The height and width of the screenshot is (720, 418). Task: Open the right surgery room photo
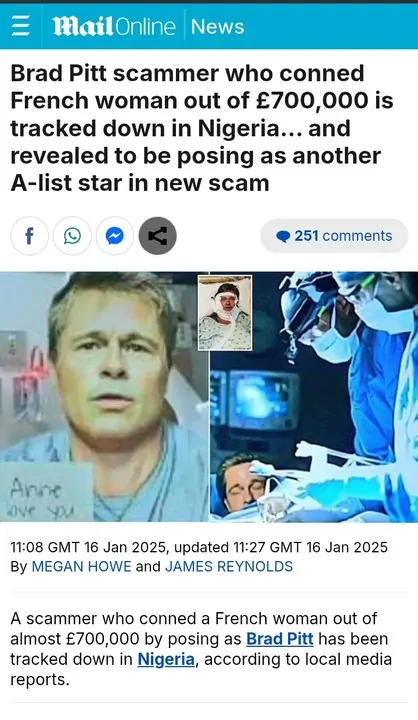(314, 397)
